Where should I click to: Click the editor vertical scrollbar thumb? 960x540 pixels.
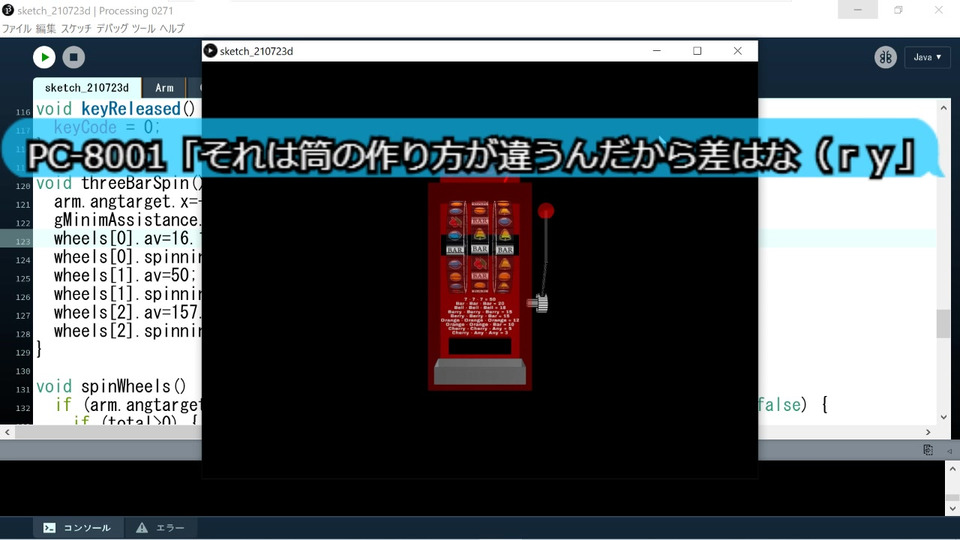pyautogui.click(x=943, y=323)
